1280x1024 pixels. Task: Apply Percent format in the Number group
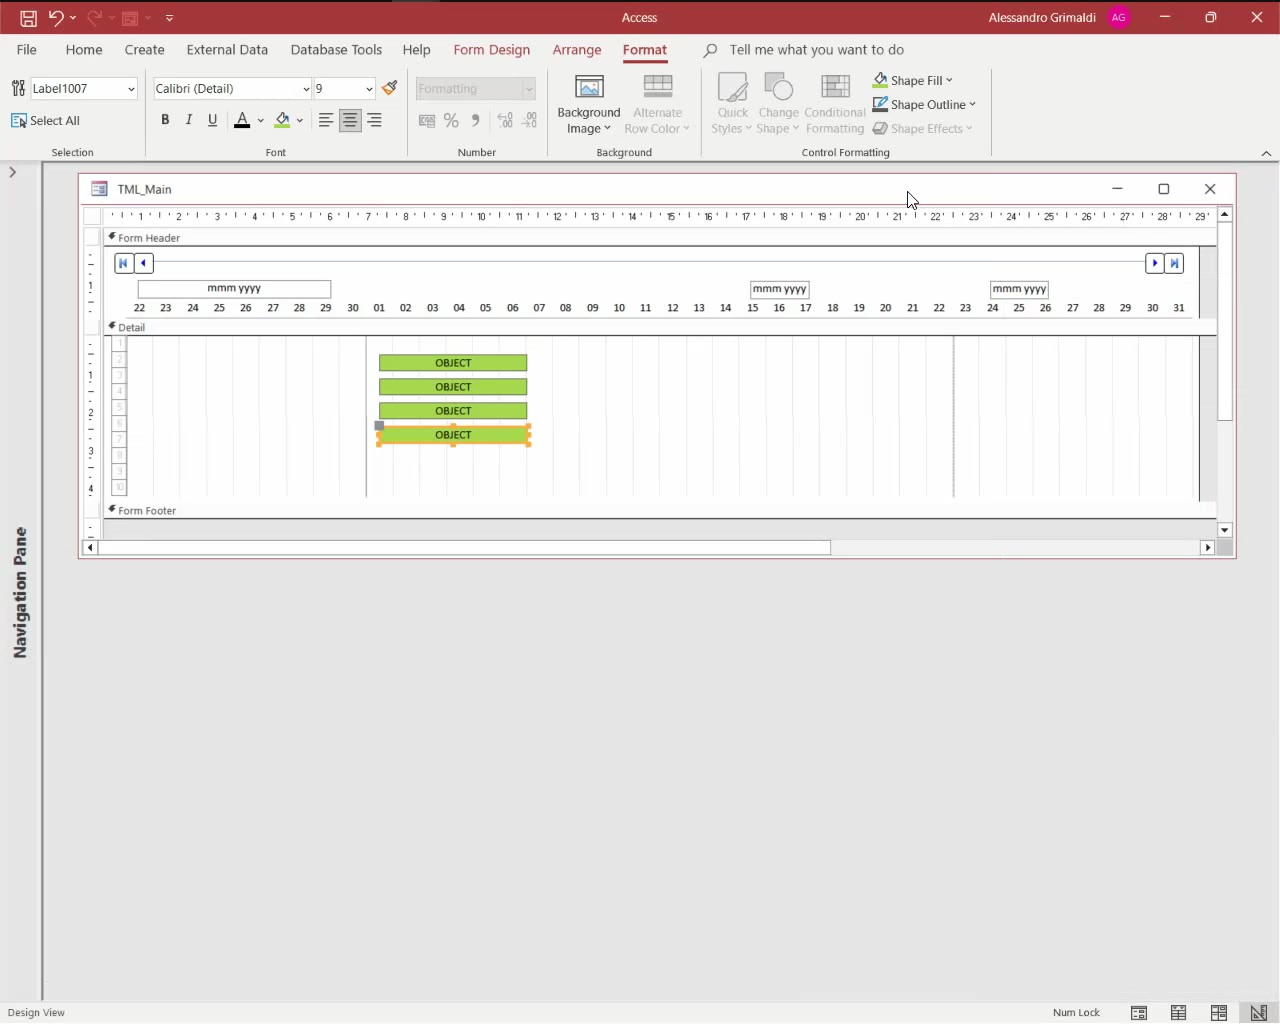pyautogui.click(x=451, y=120)
